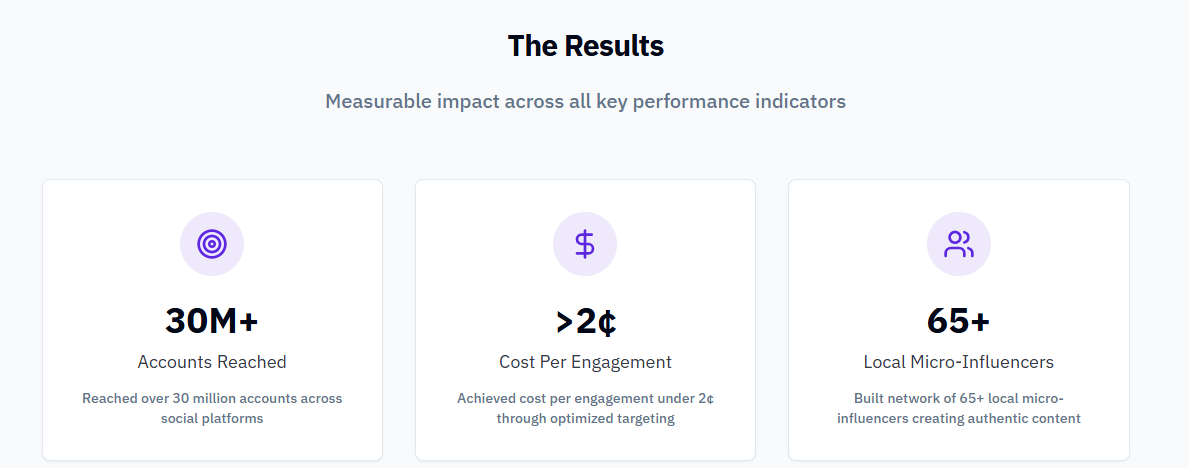Click the 30M+ statistic number

click(212, 321)
